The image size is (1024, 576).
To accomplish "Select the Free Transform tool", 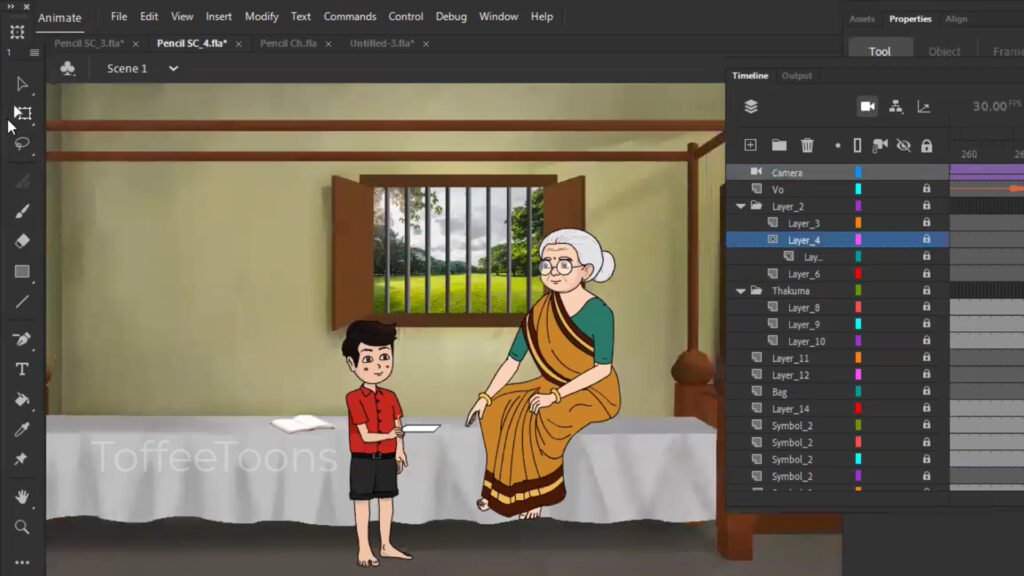I will pyautogui.click(x=23, y=113).
